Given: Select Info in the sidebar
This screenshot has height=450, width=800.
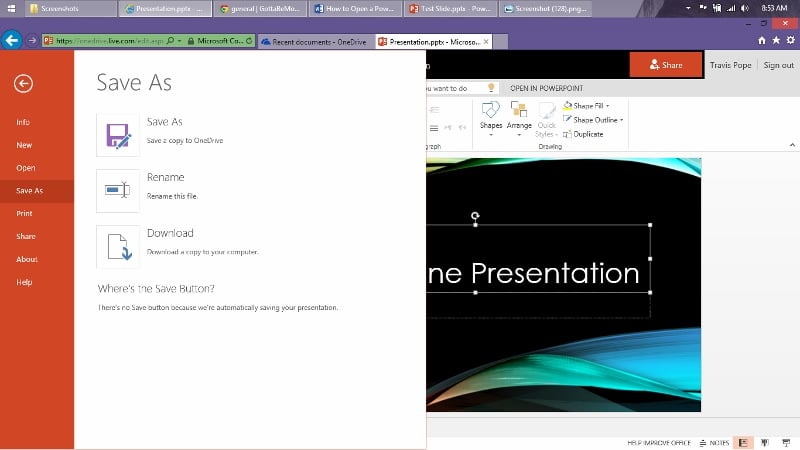Looking at the screenshot, I should coord(23,122).
